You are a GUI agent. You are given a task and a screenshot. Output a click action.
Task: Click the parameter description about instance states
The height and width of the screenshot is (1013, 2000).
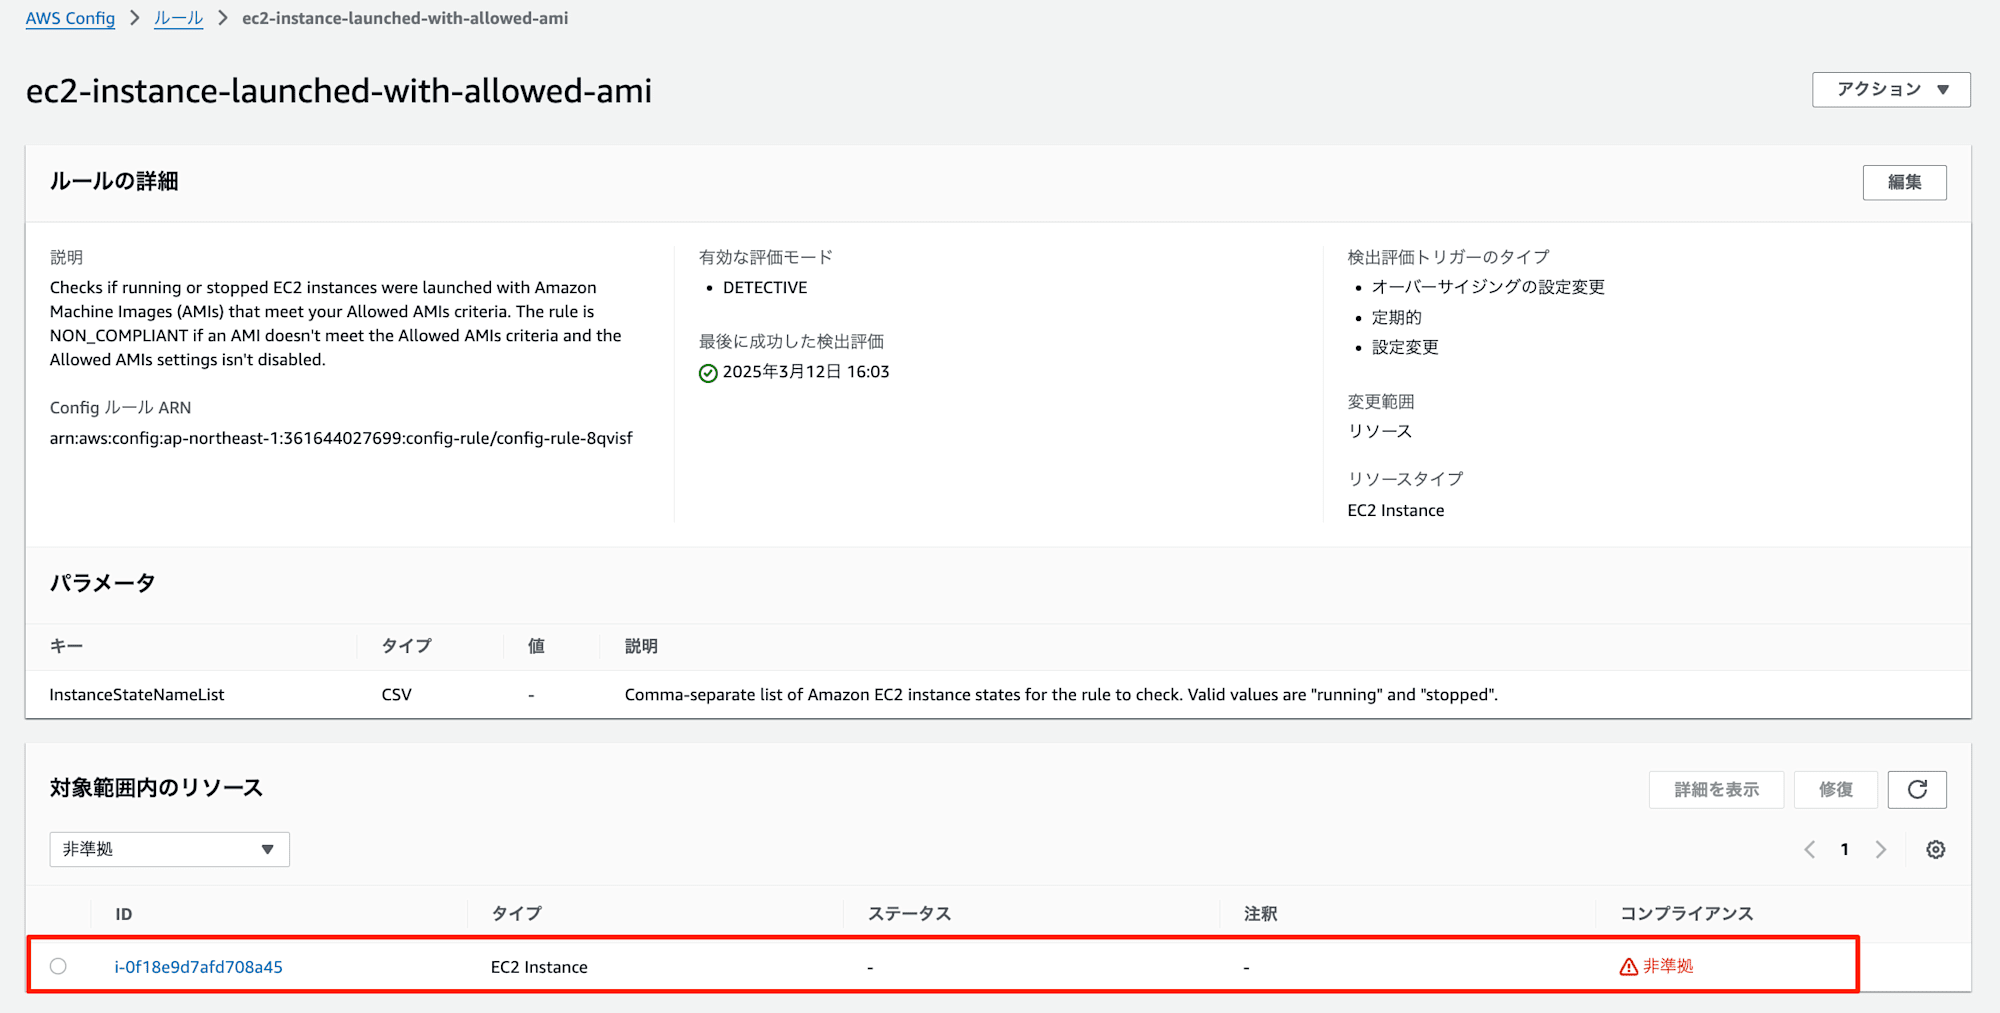(x=1061, y=695)
